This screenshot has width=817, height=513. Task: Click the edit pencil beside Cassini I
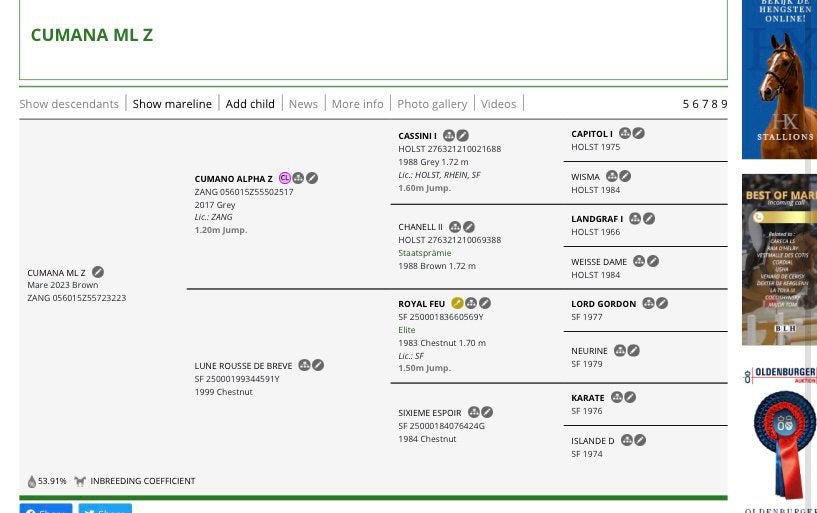click(462, 135)
